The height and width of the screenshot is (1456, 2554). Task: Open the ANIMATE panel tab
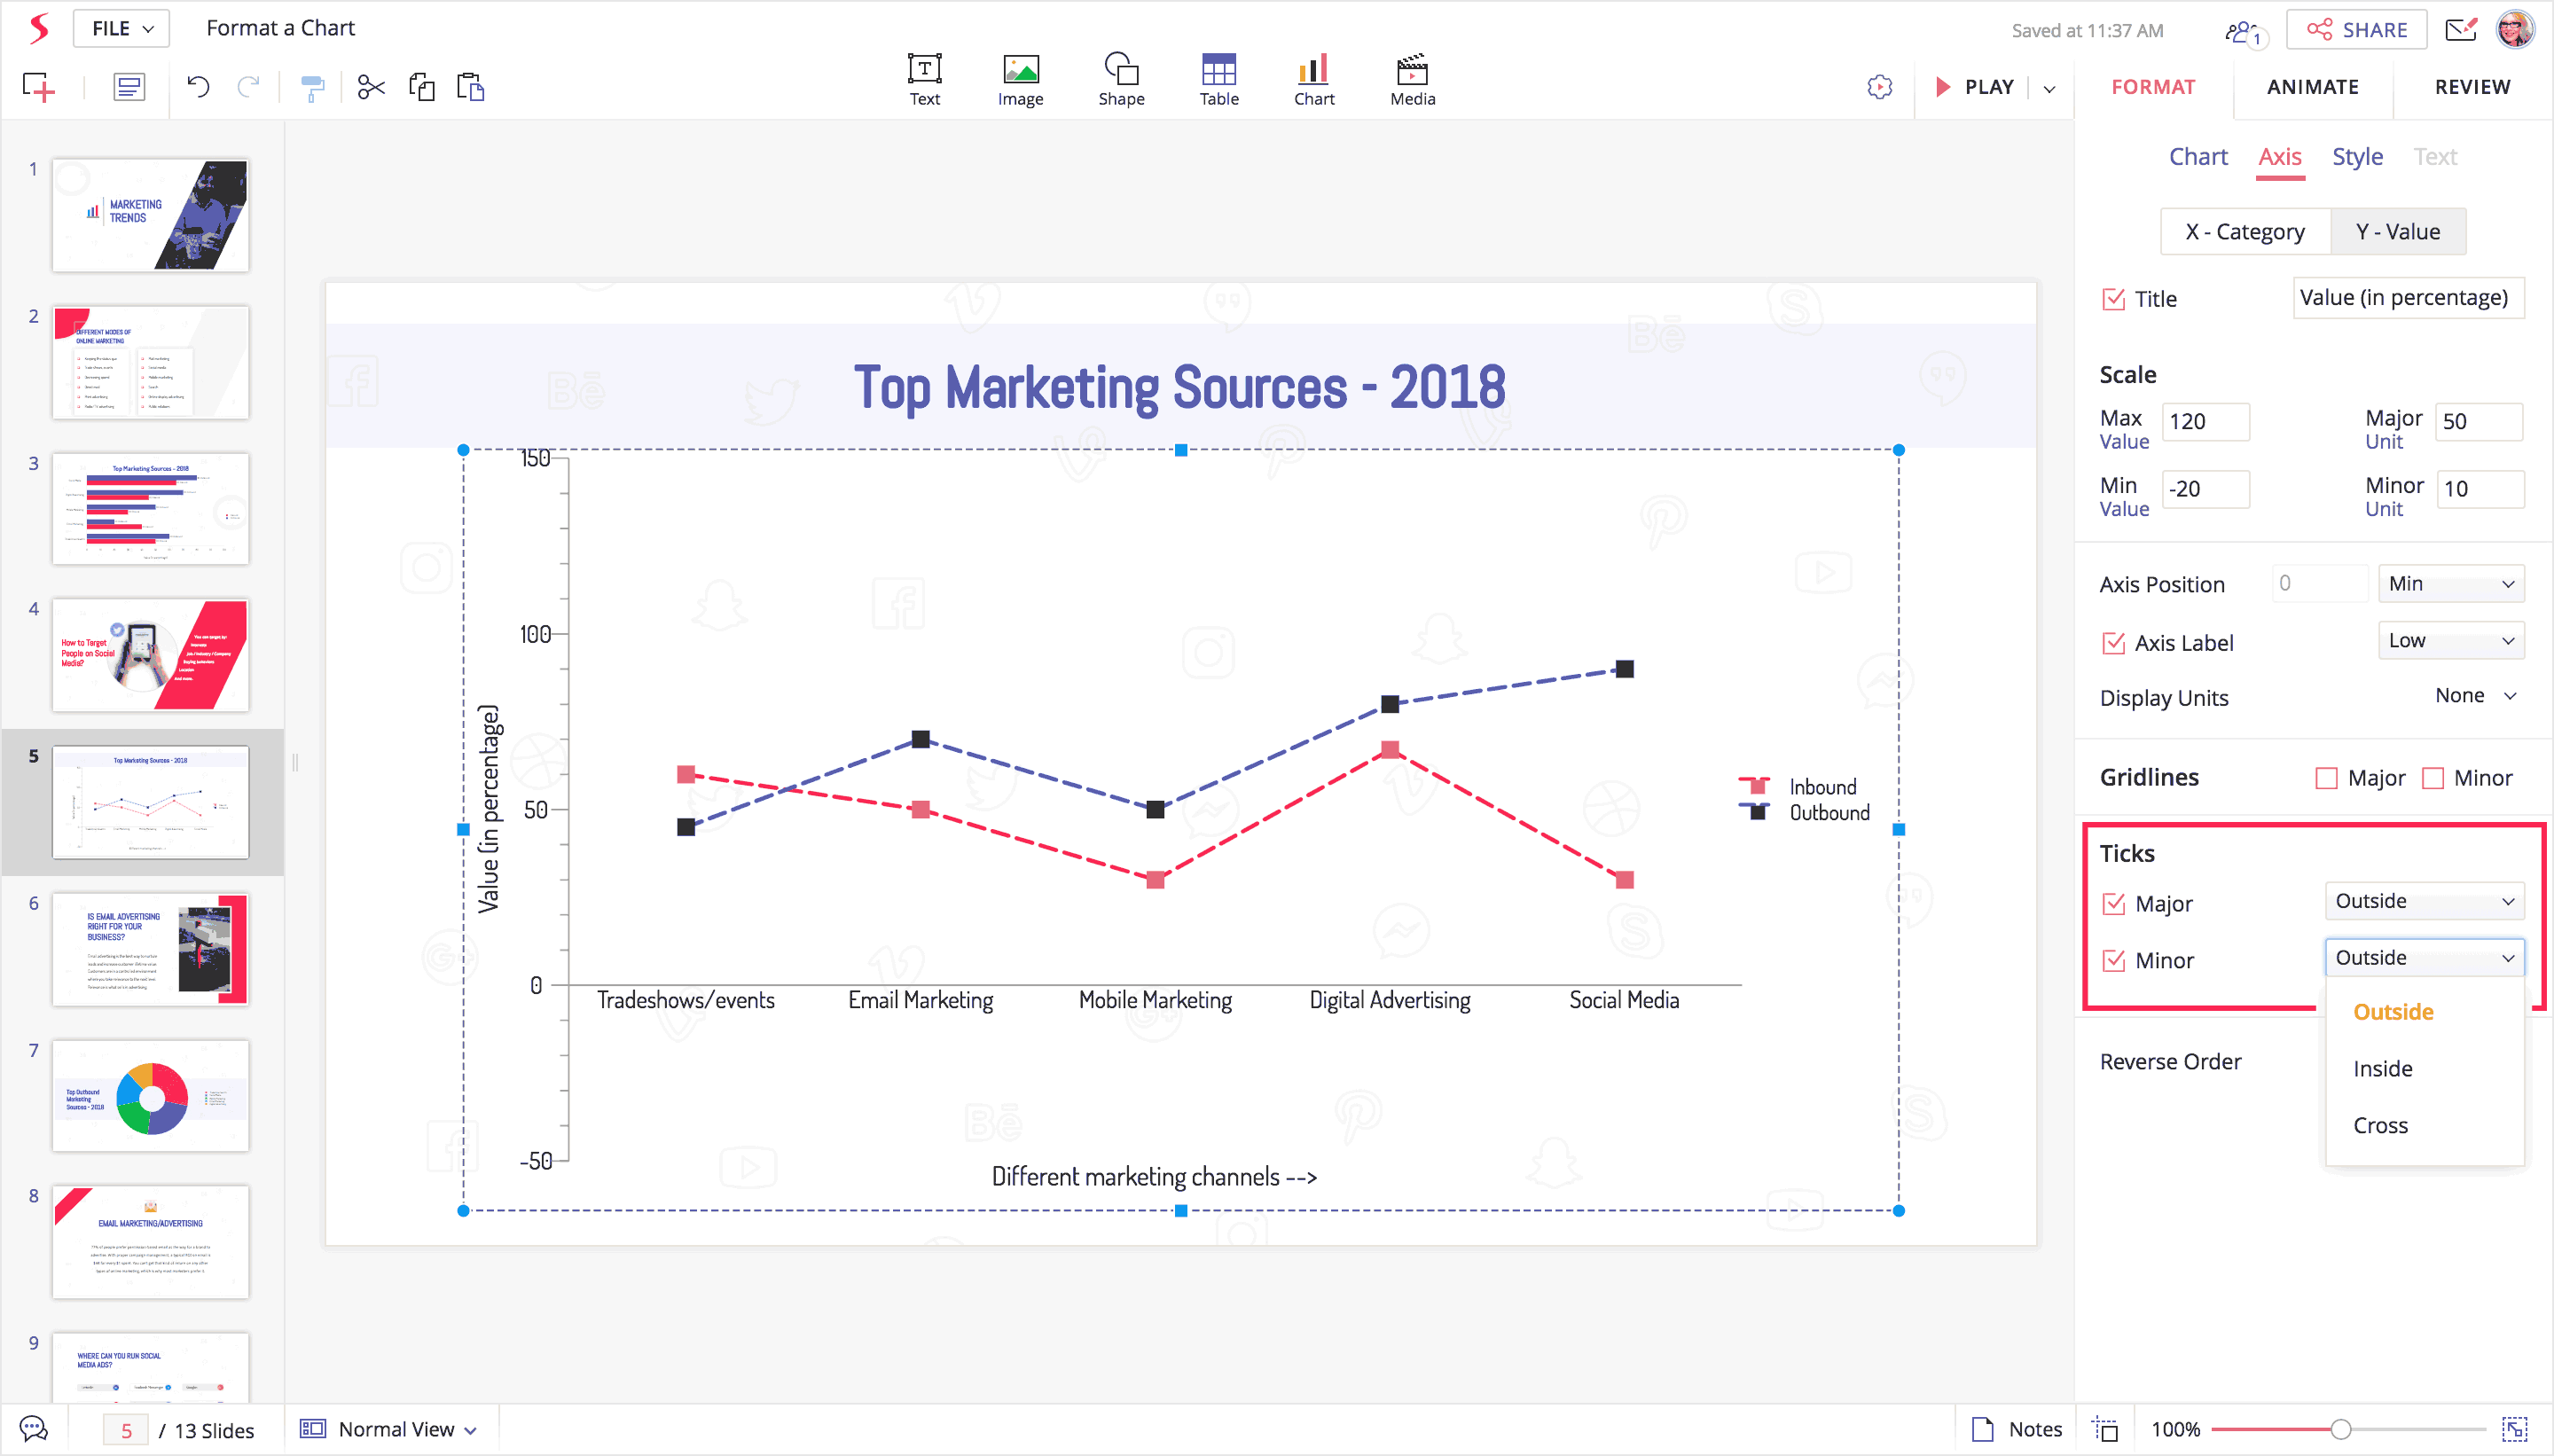2311,87
